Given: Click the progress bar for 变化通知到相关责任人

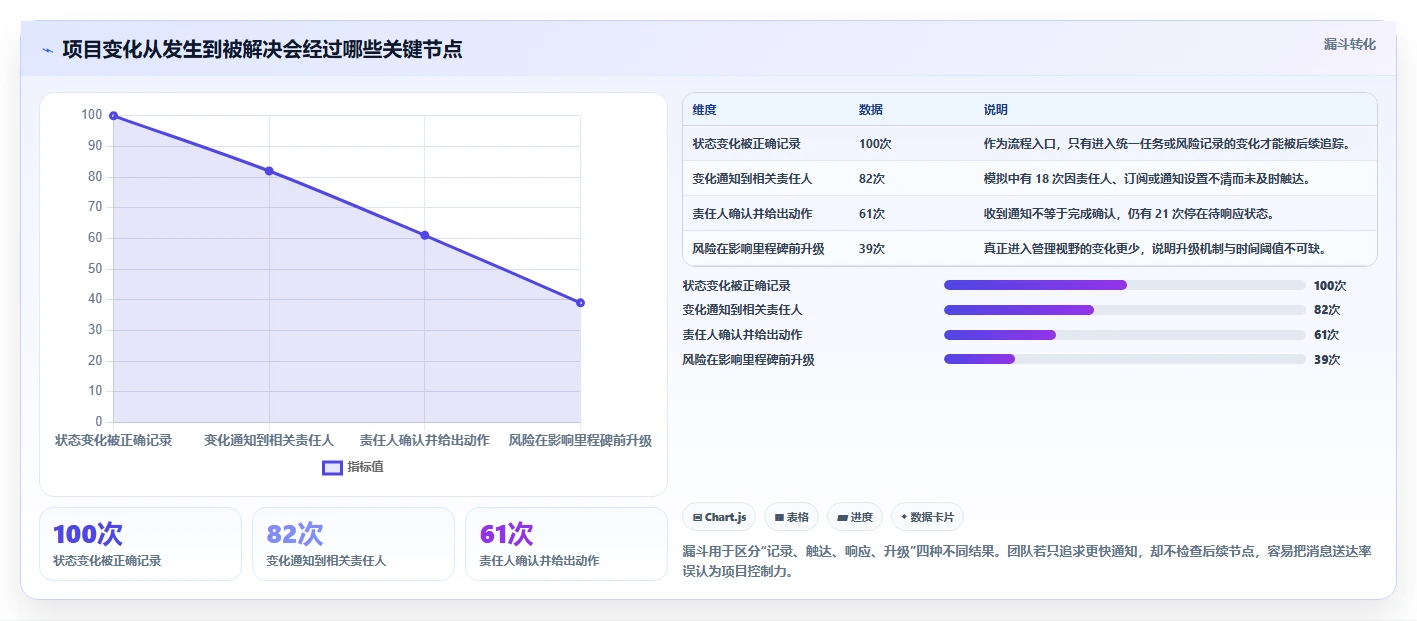Looking at the screenshot, I should click(x=1125, y=310).
